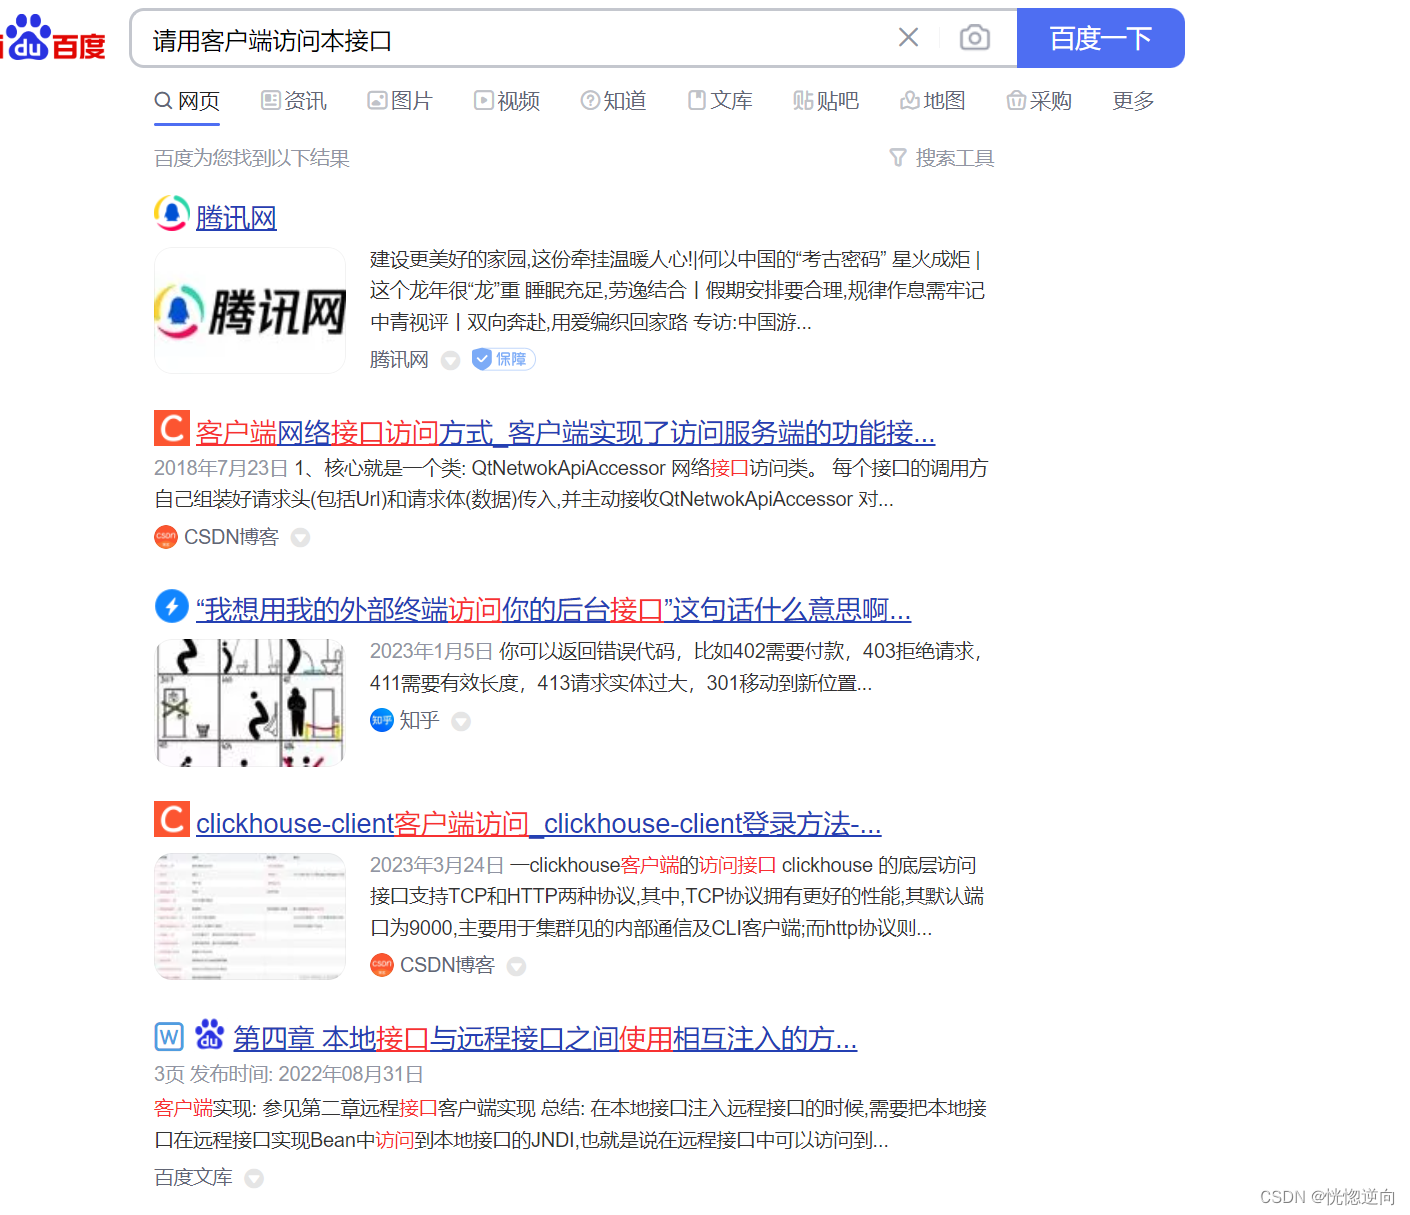Open 我想用我的外部终端访问 result link
The image size is (1410, 1215).
click(x=553, y=609)
